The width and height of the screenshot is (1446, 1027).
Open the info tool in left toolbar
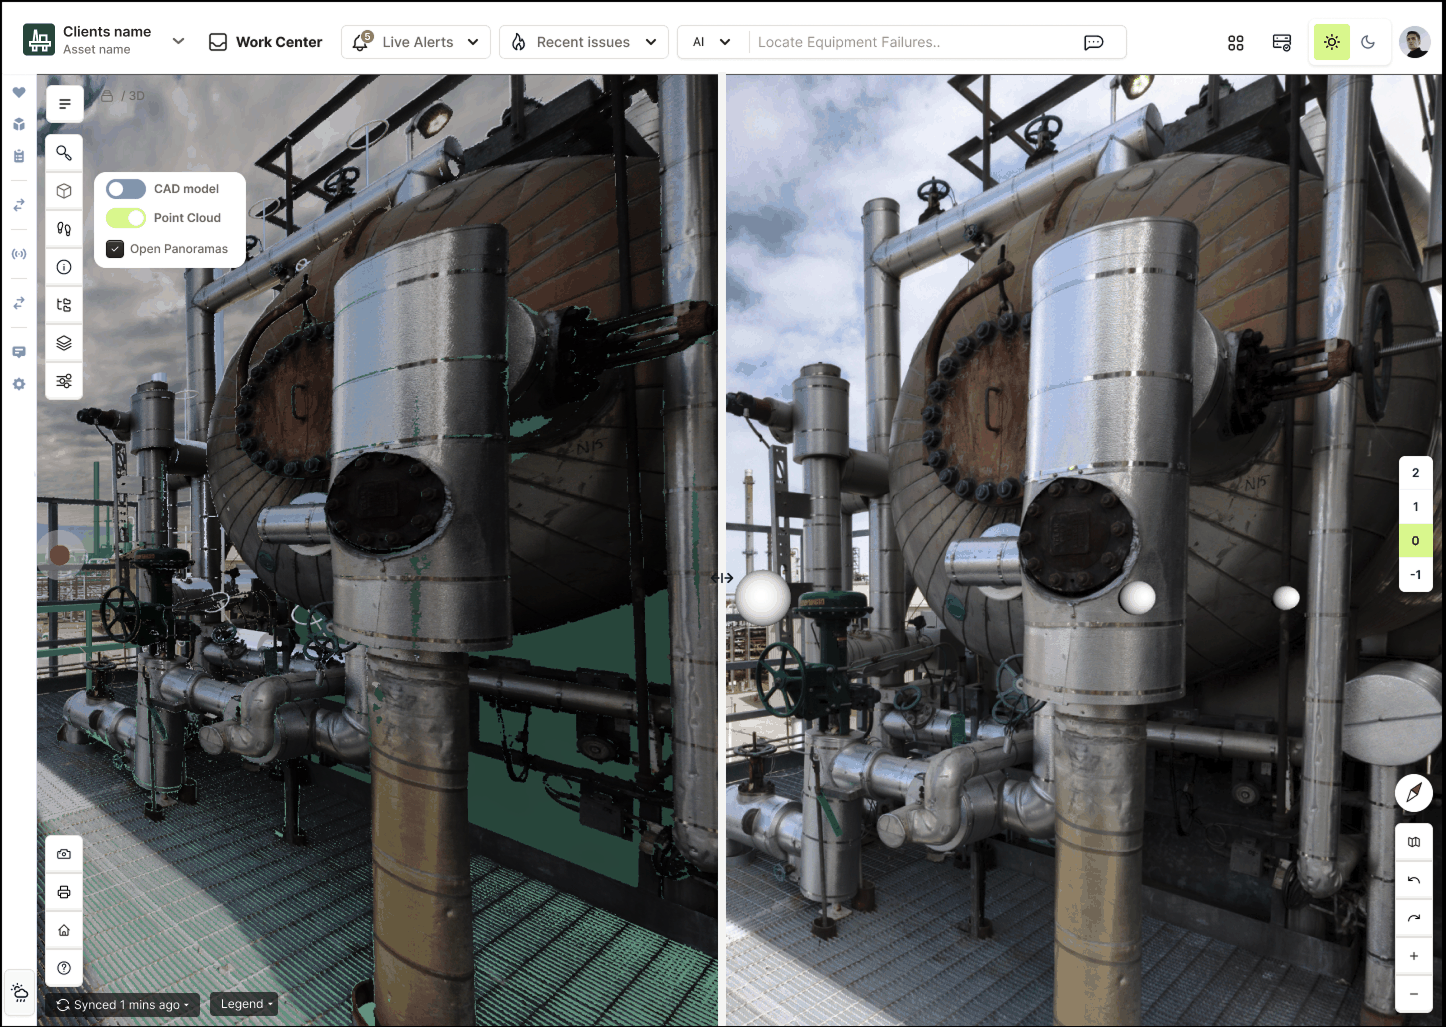point(64,267)
